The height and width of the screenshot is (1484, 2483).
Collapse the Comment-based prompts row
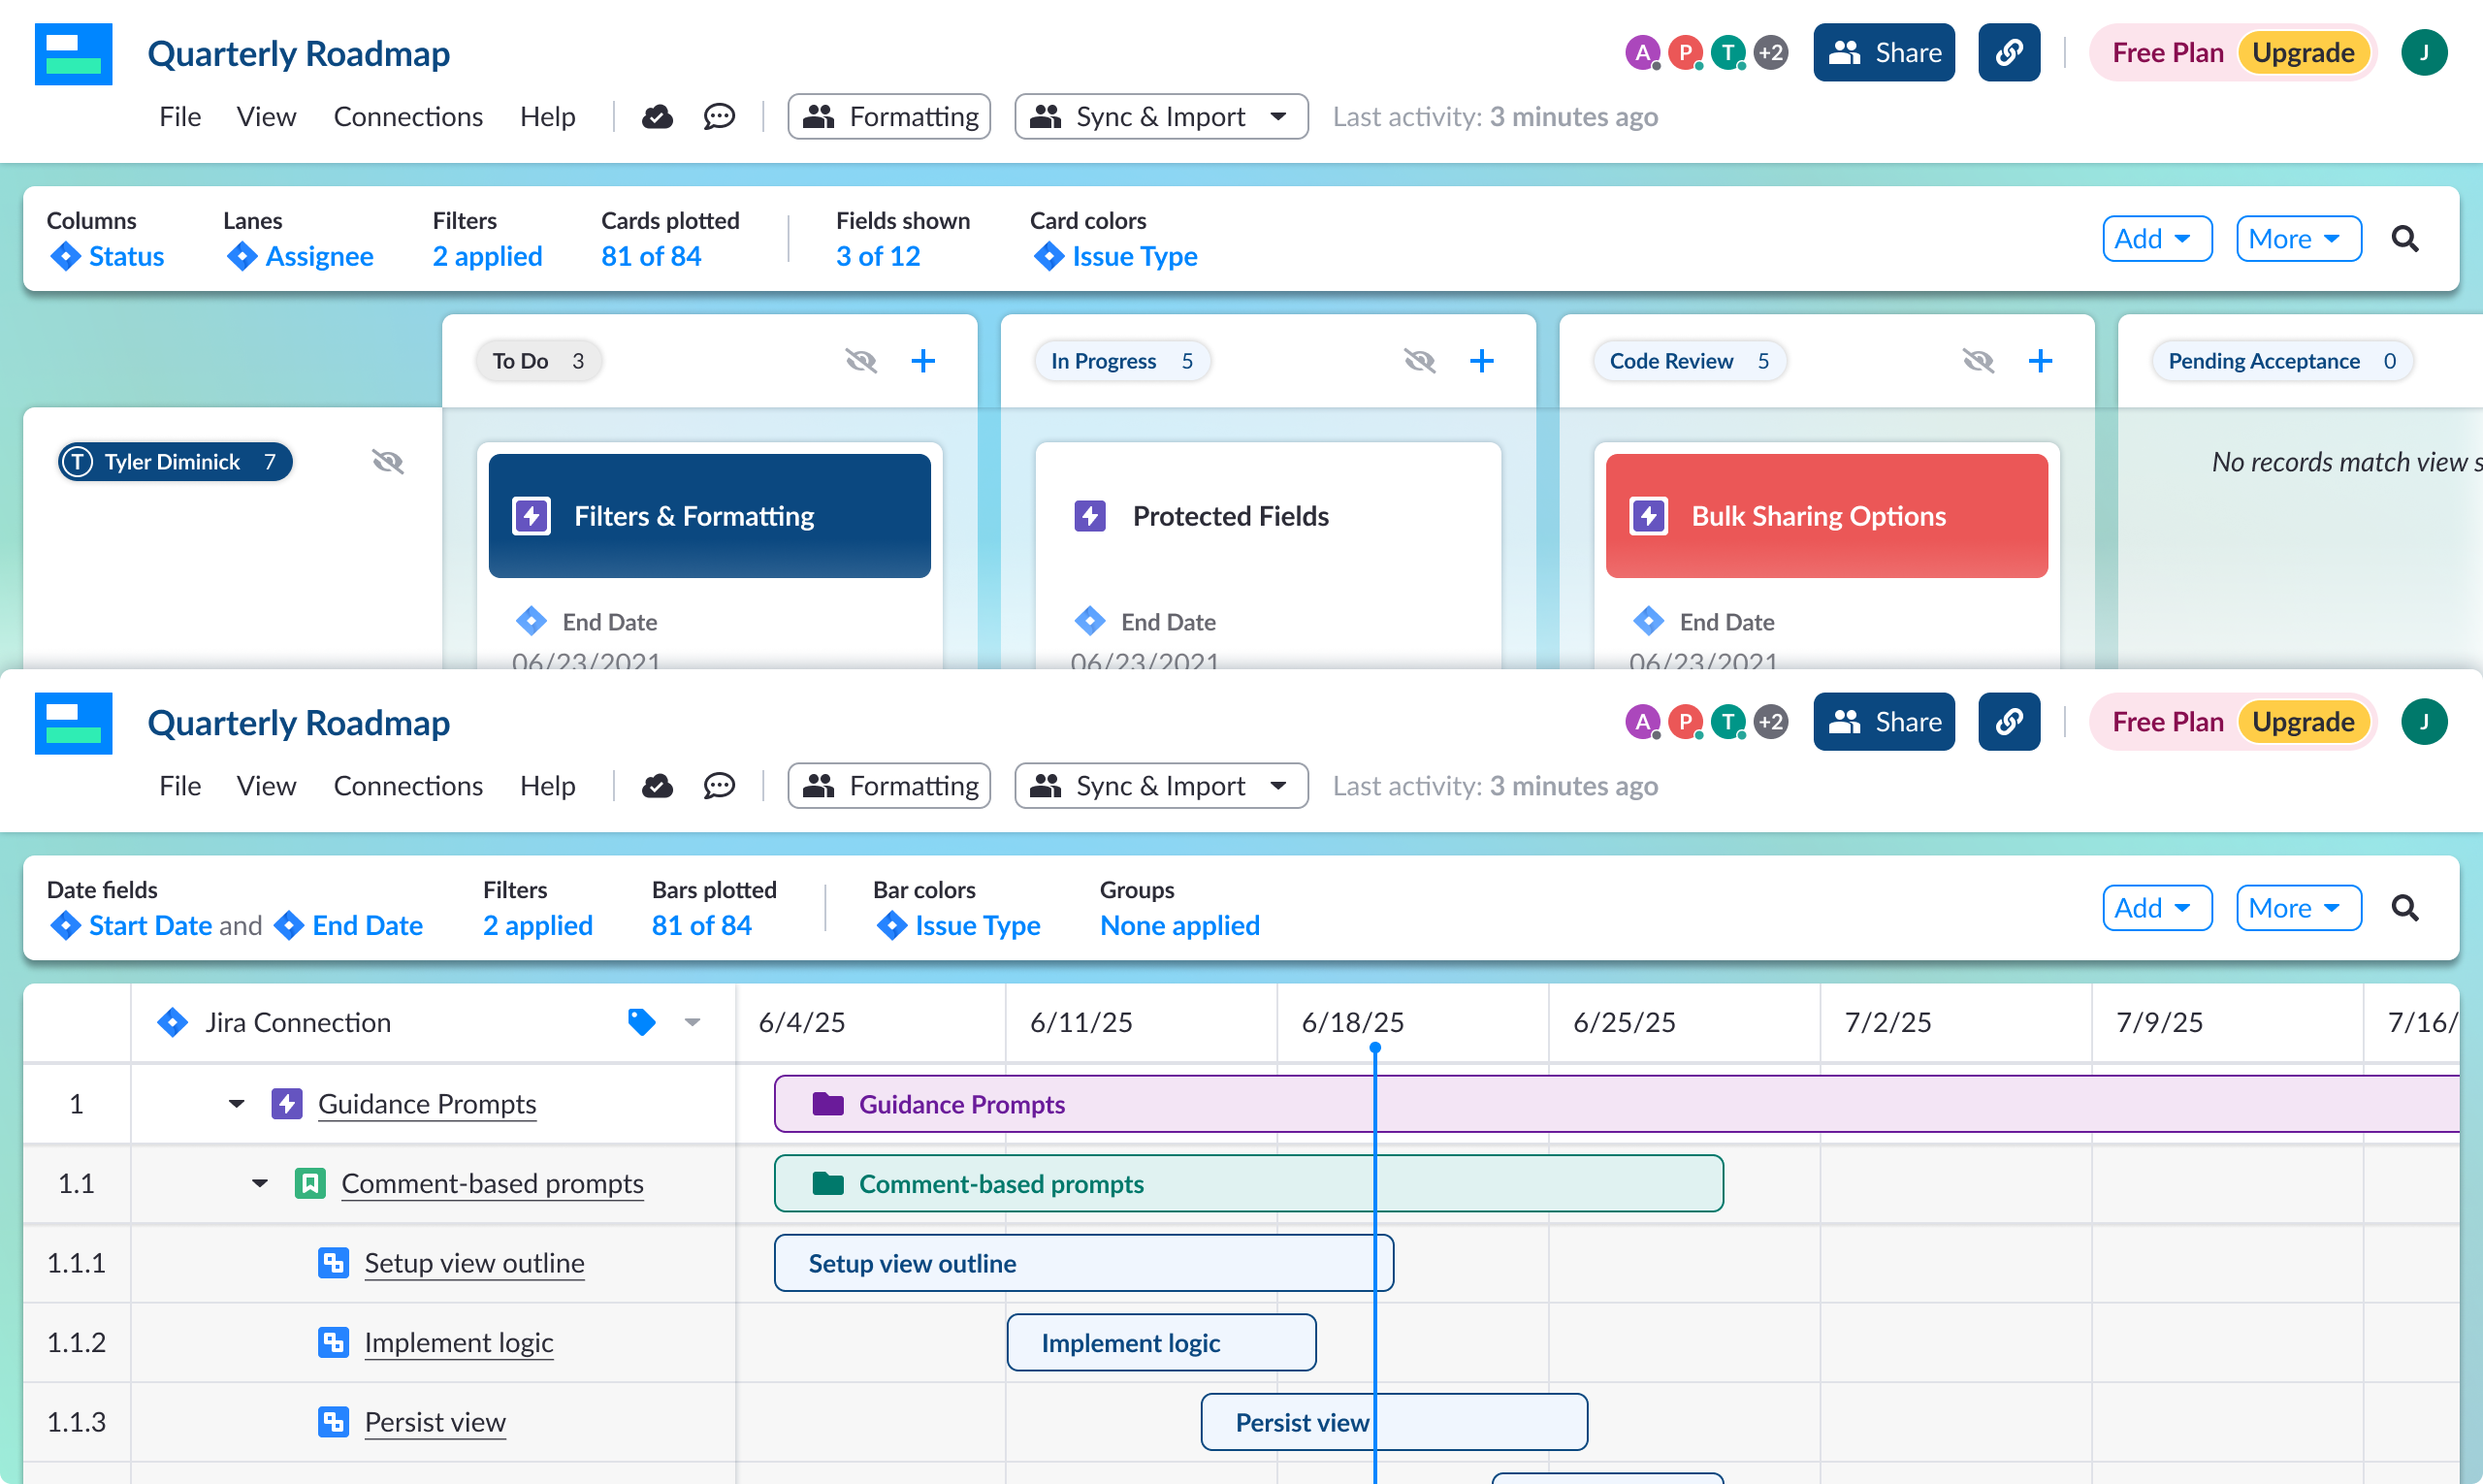tap(259, 1183)
